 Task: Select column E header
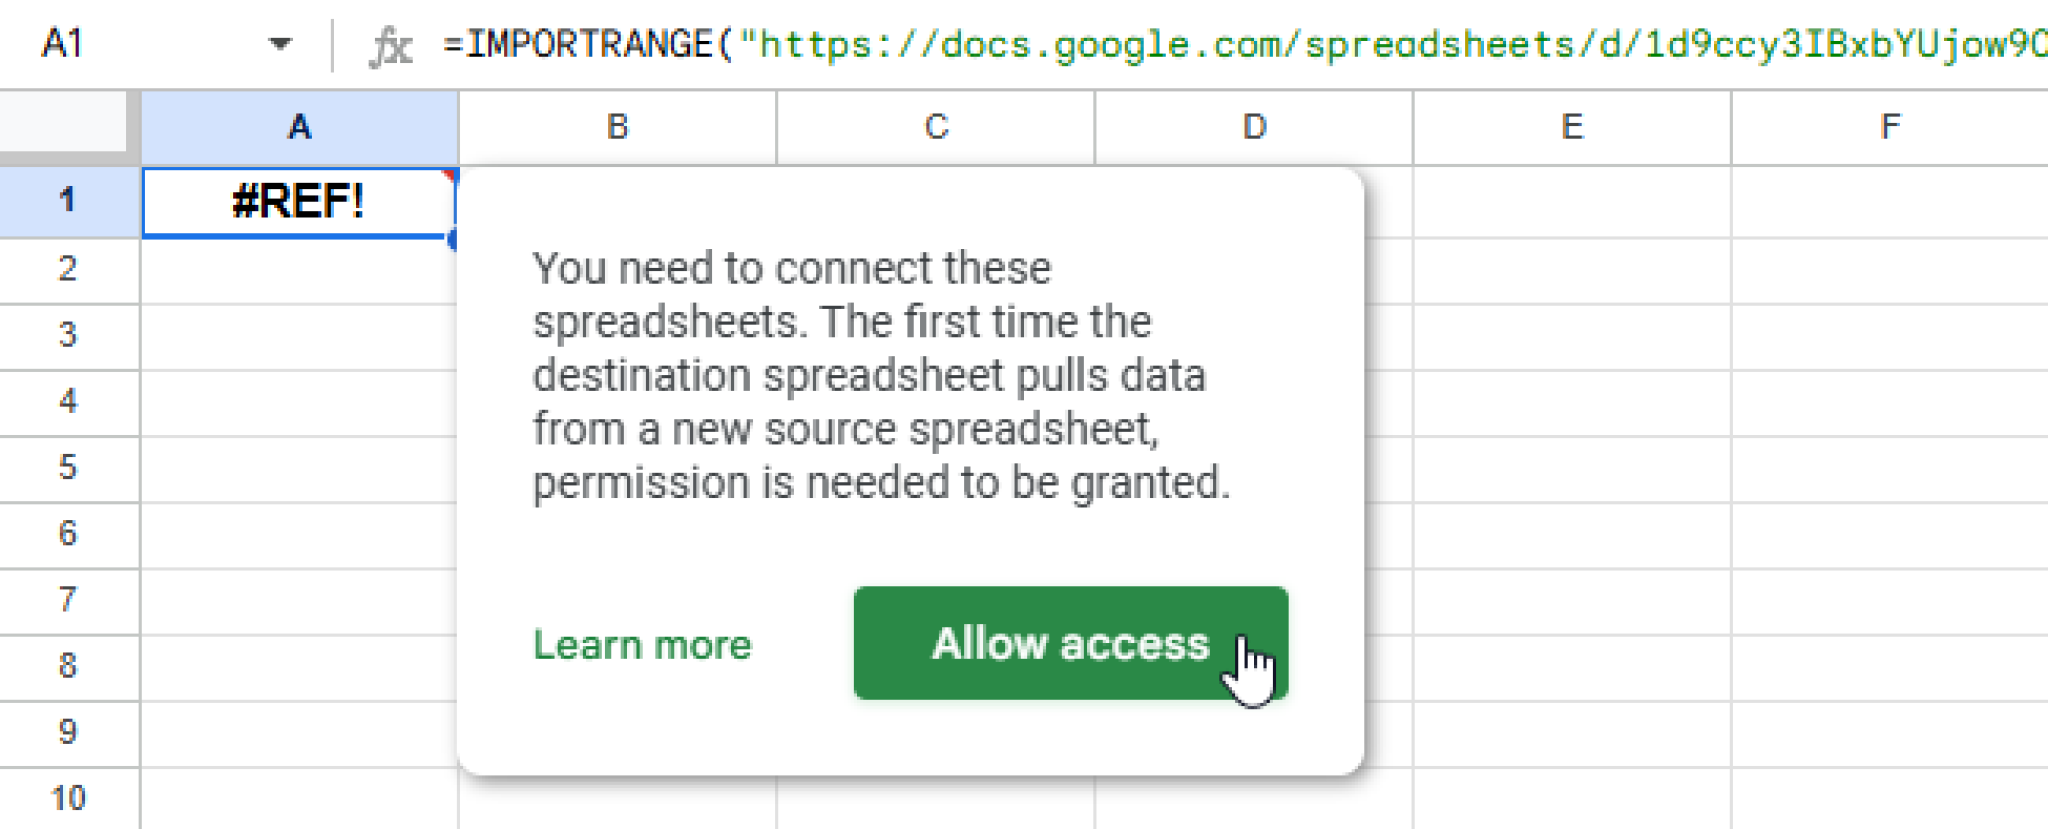click(x=1570, y=126)
